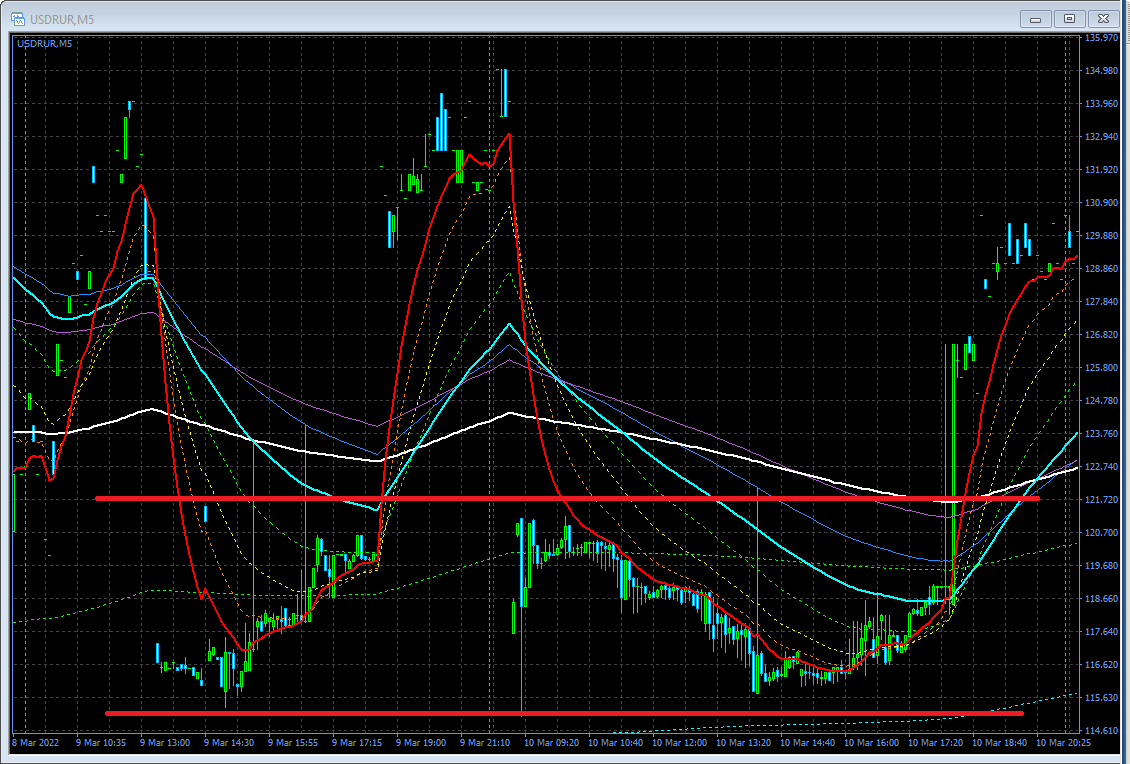The width and height of the screenshot is (1130, 764).
Task: Click the 10 Mar 09:20 time label
Action: coord(551,743)
